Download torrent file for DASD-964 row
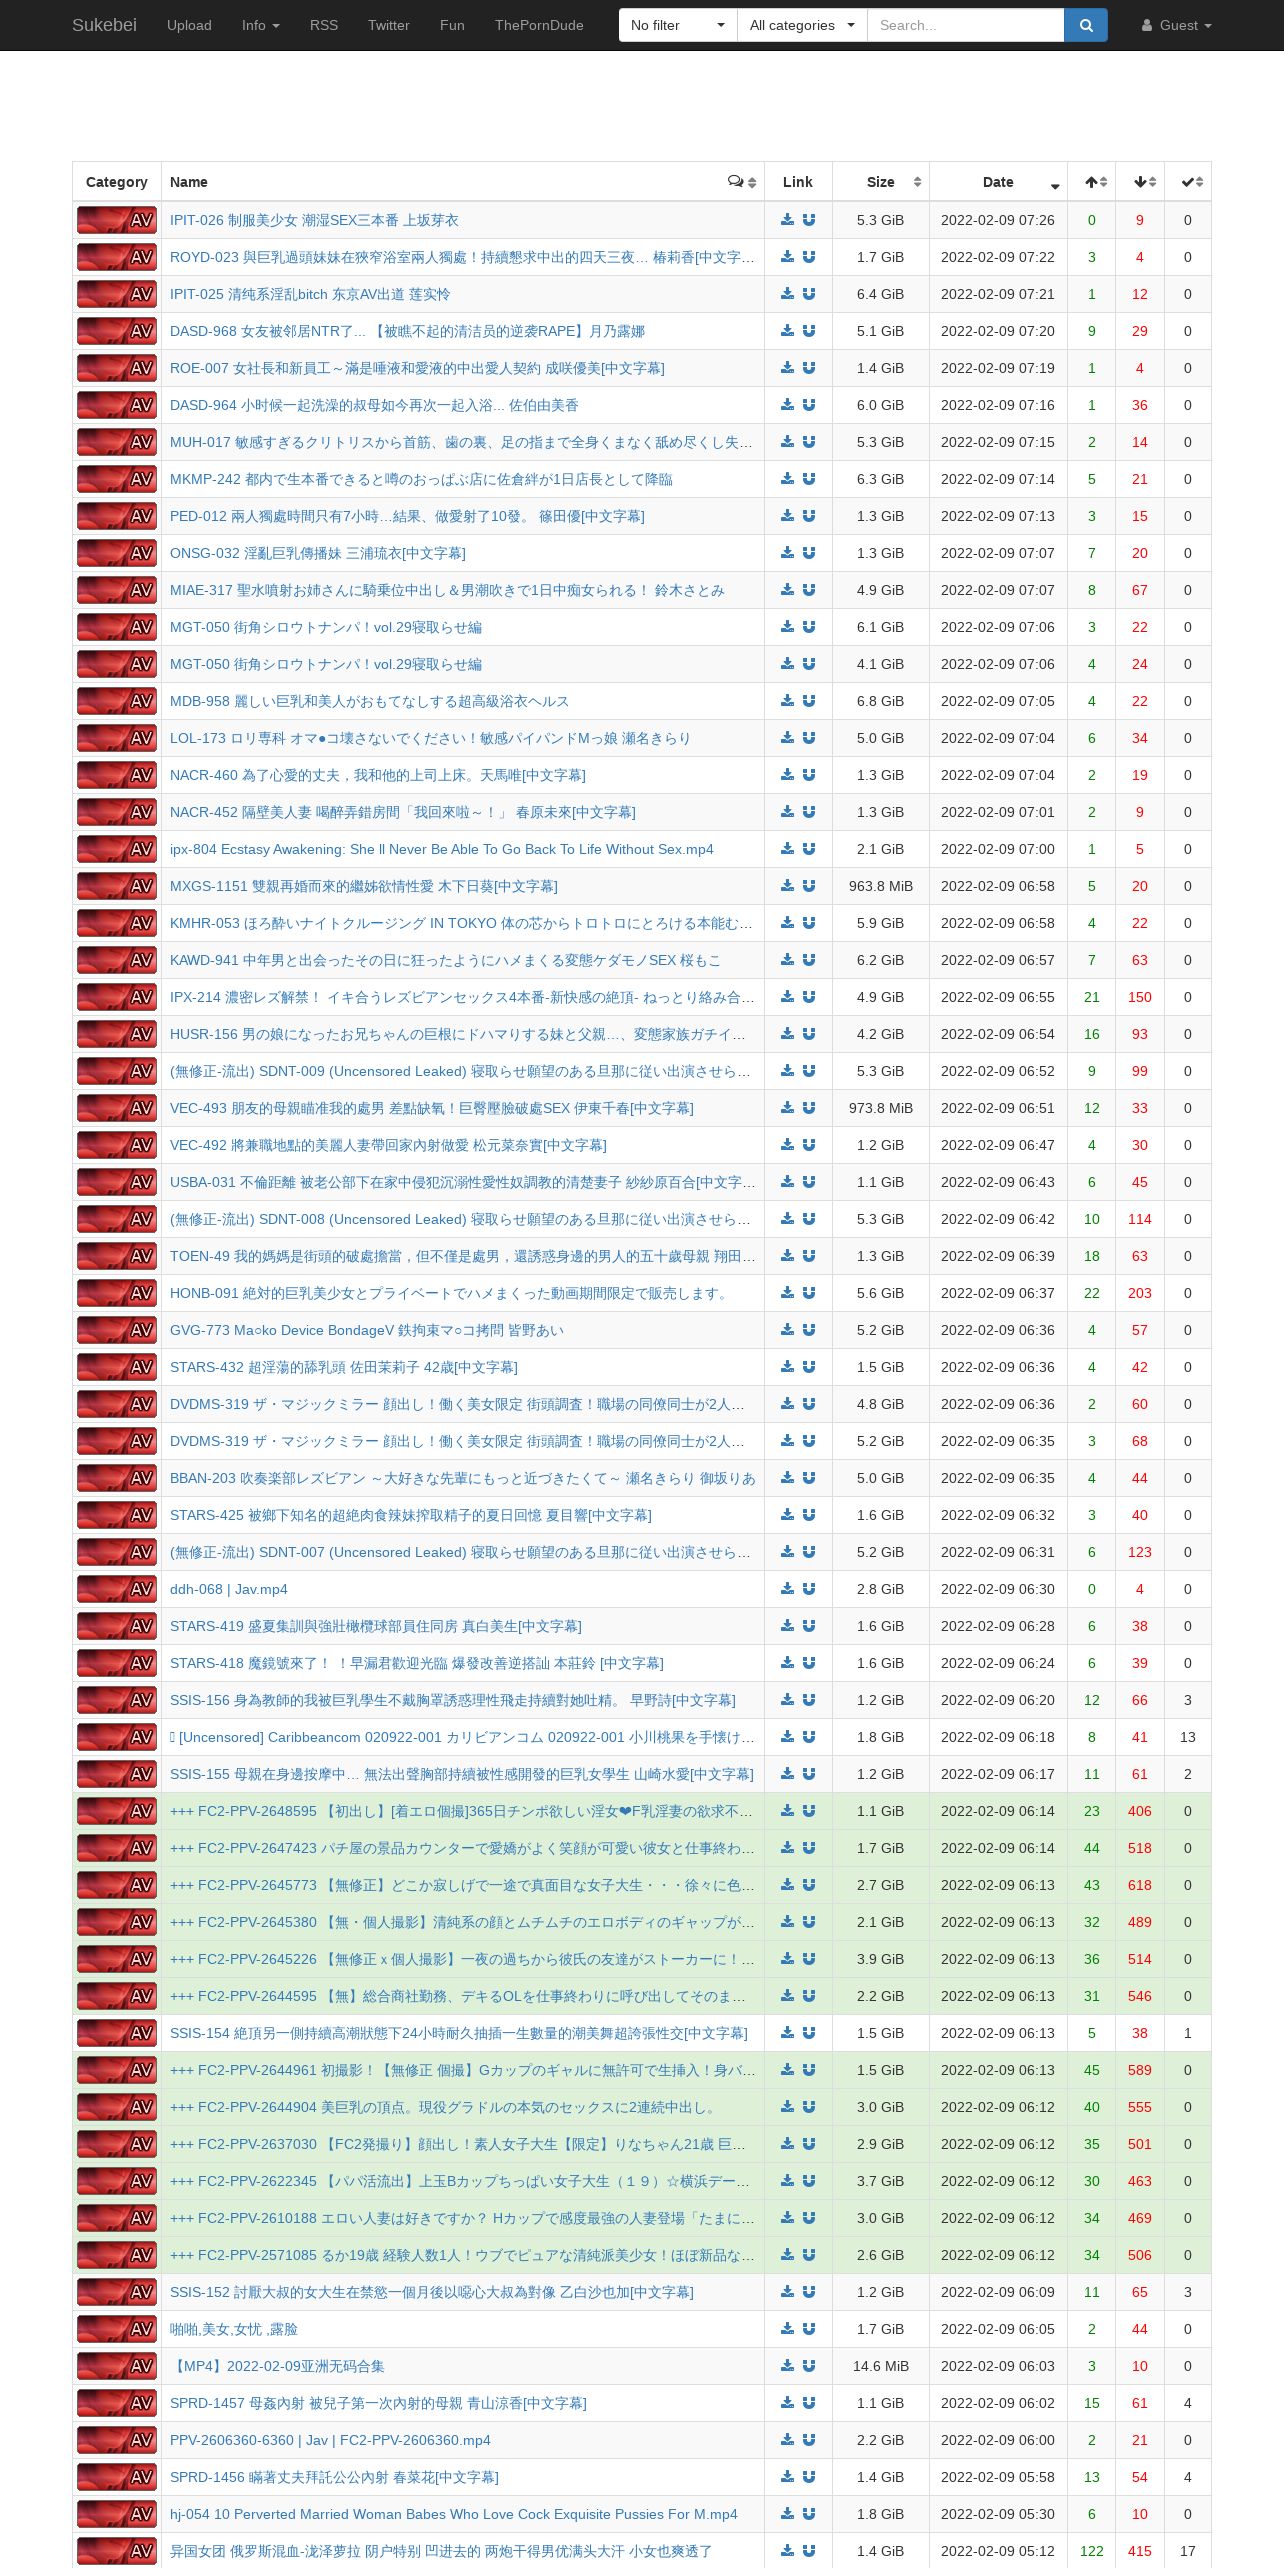The width and height of the screenshot is (1284, 2568). point(788,405)
